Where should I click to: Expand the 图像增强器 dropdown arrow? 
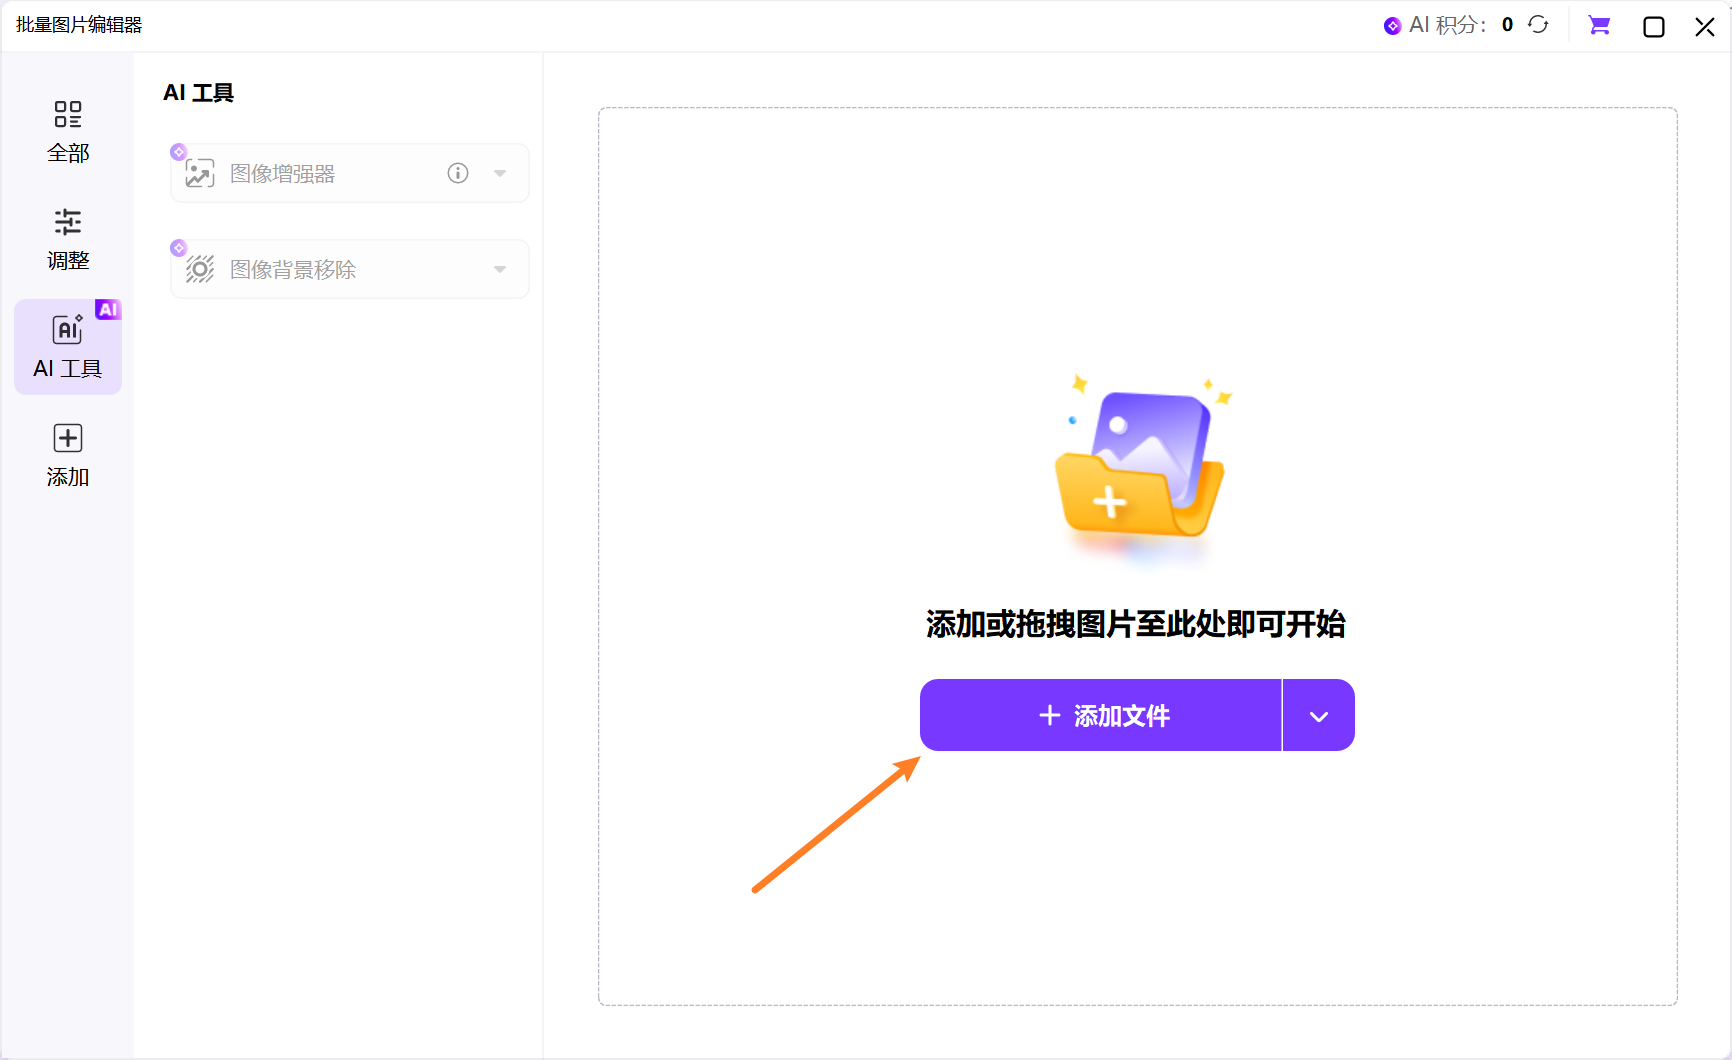(x=500, y=172)
